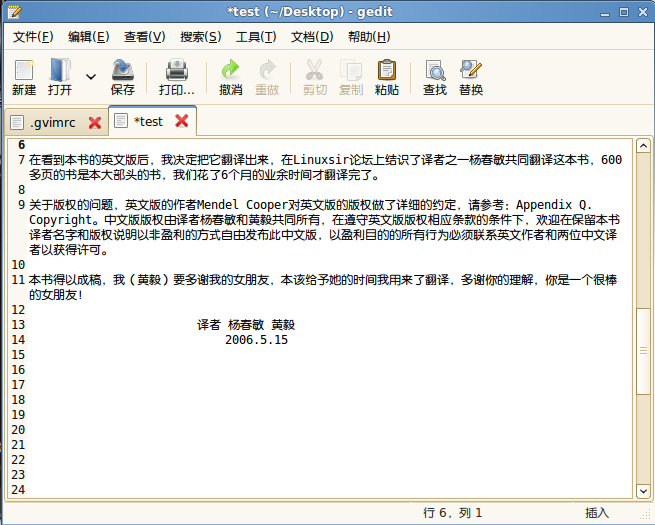The height and width of the screenshot is (525, 655).
Task: Undo the last edit with 撤消
Action: pos(231,70)
